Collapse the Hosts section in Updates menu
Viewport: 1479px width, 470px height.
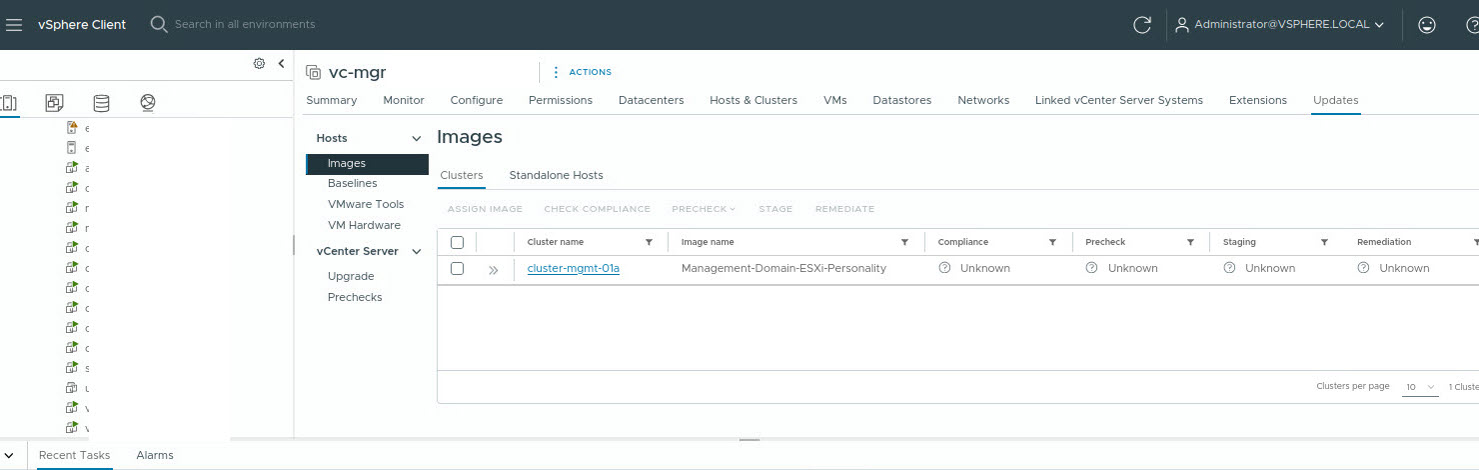(x=416, y=138)
